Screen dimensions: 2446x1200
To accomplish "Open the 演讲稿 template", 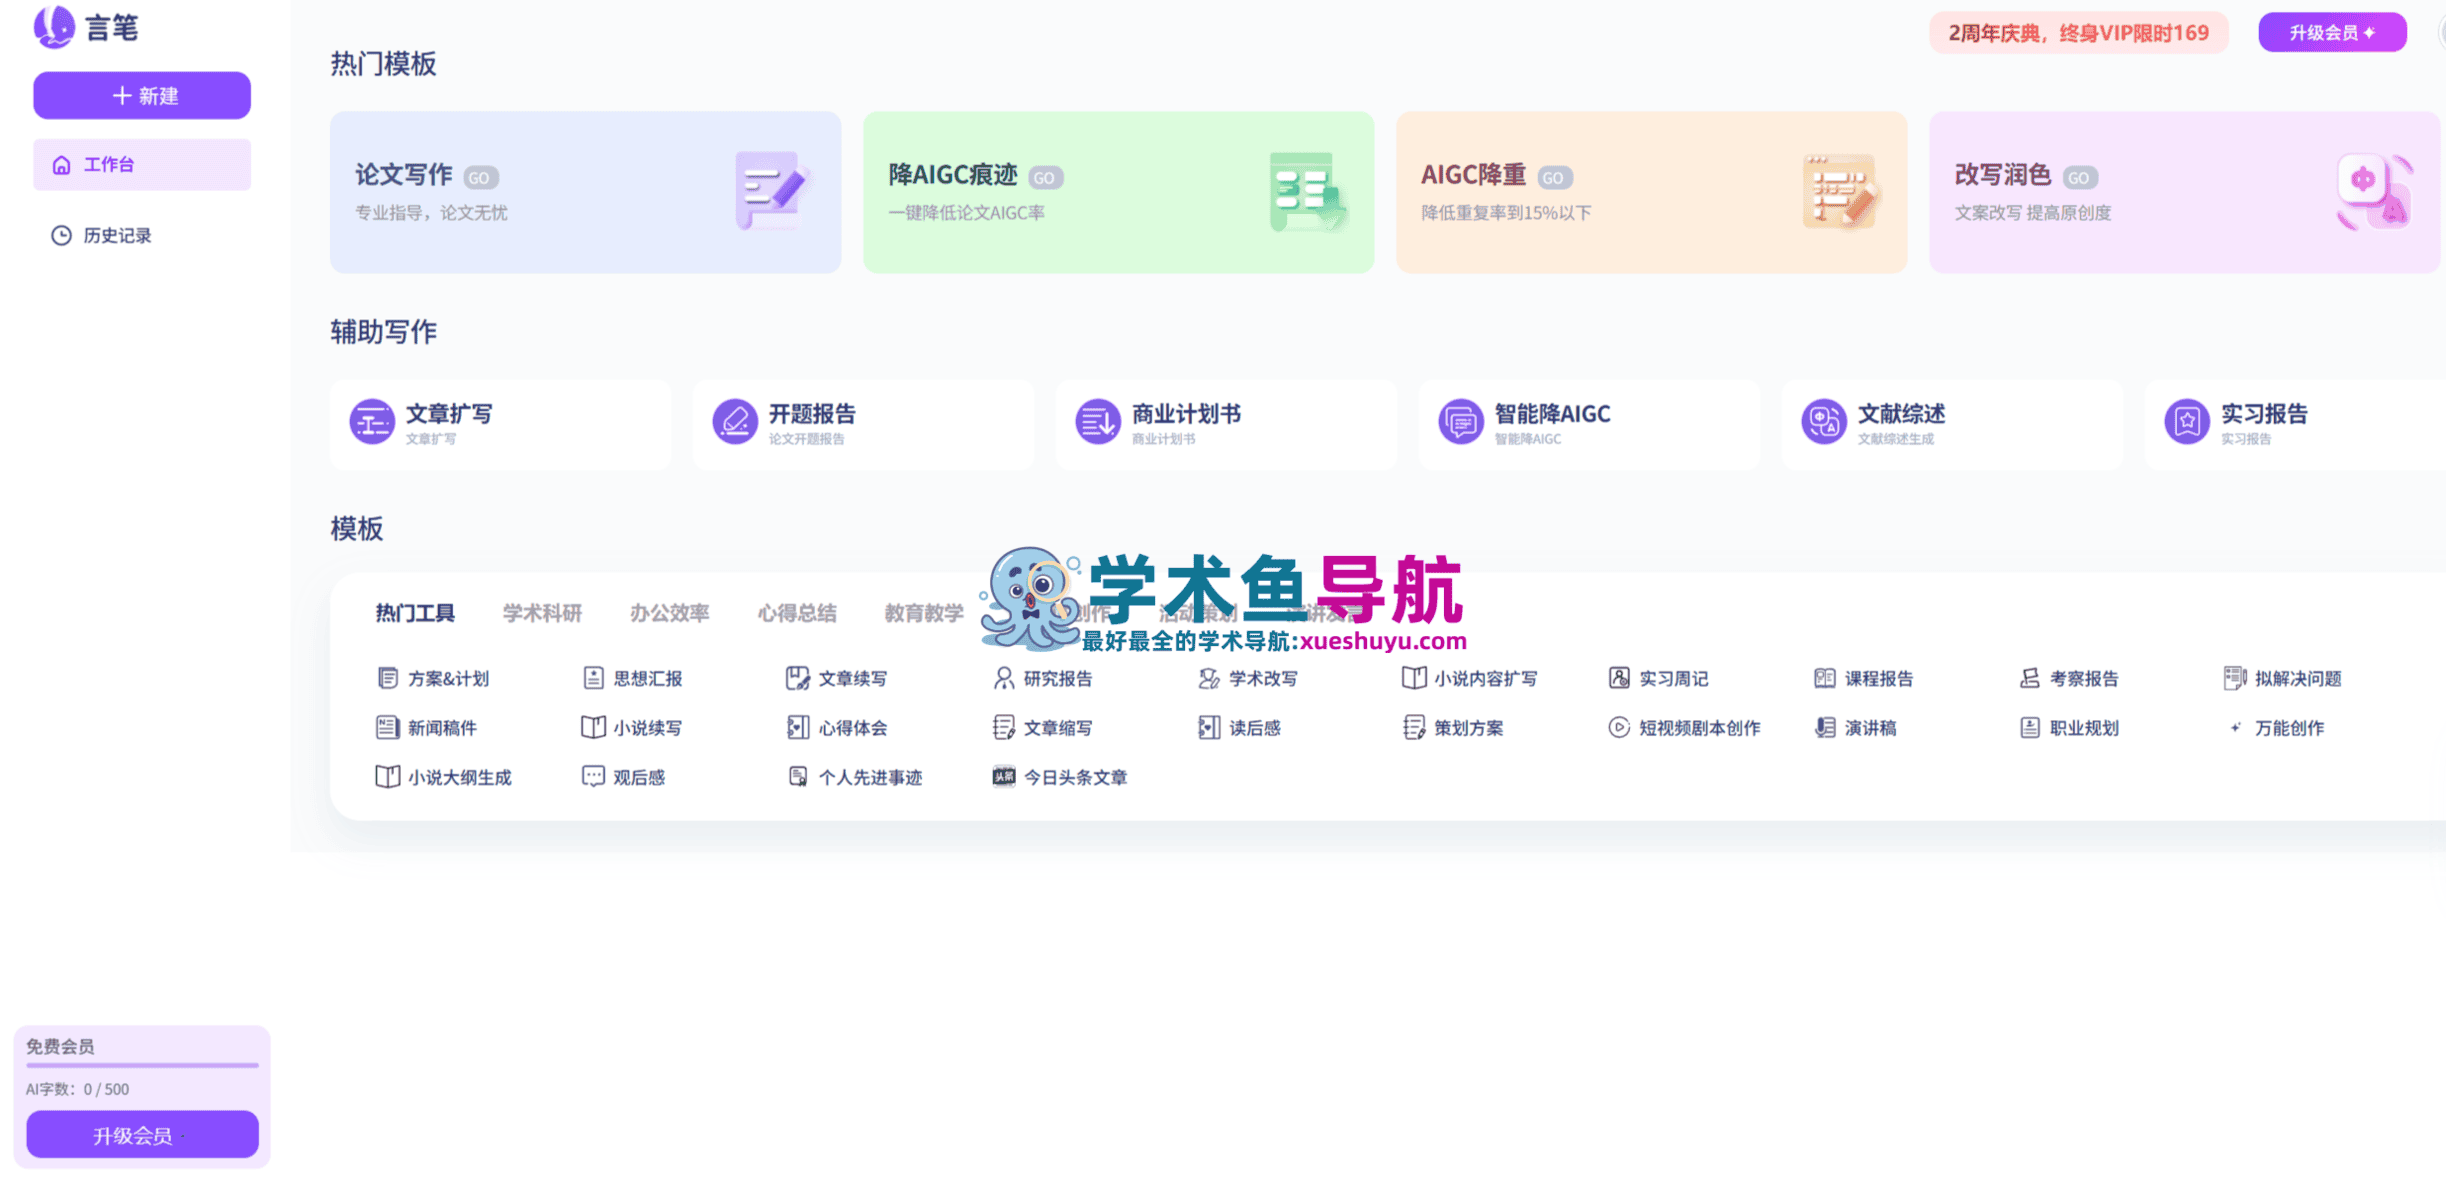I will (1856, 728).
